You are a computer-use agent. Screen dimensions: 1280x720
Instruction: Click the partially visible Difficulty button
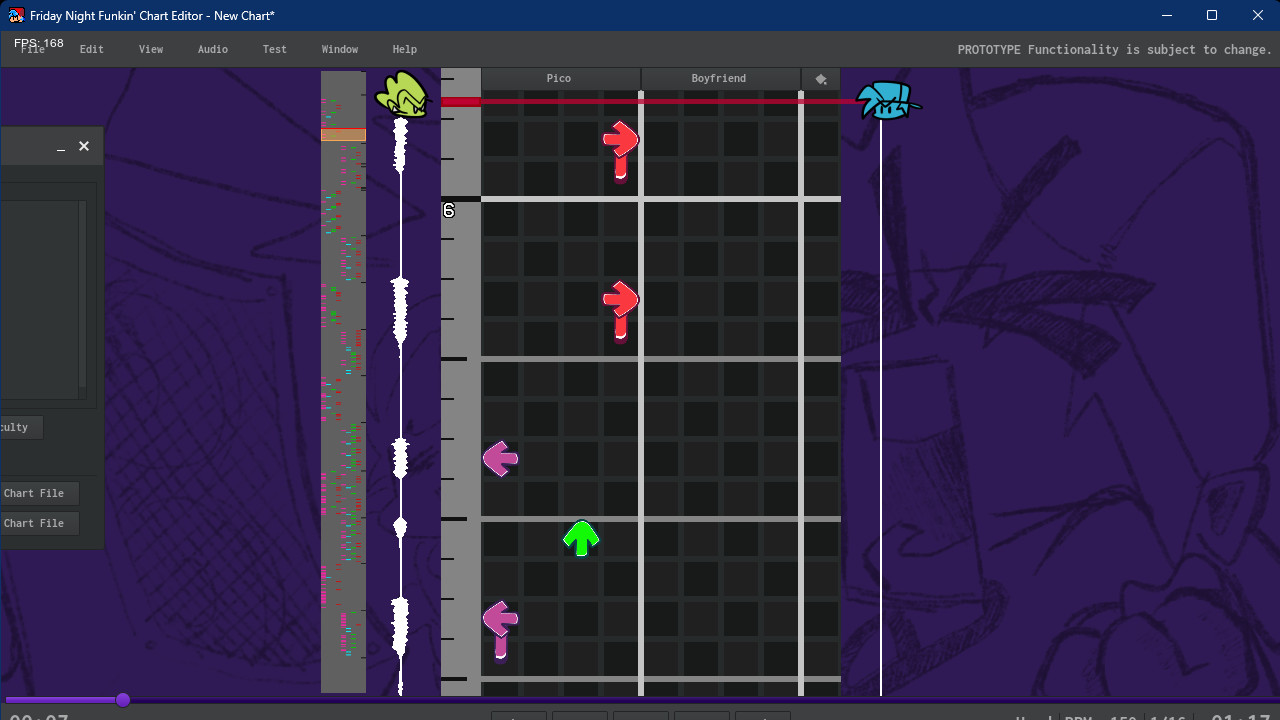click(20, 427)
